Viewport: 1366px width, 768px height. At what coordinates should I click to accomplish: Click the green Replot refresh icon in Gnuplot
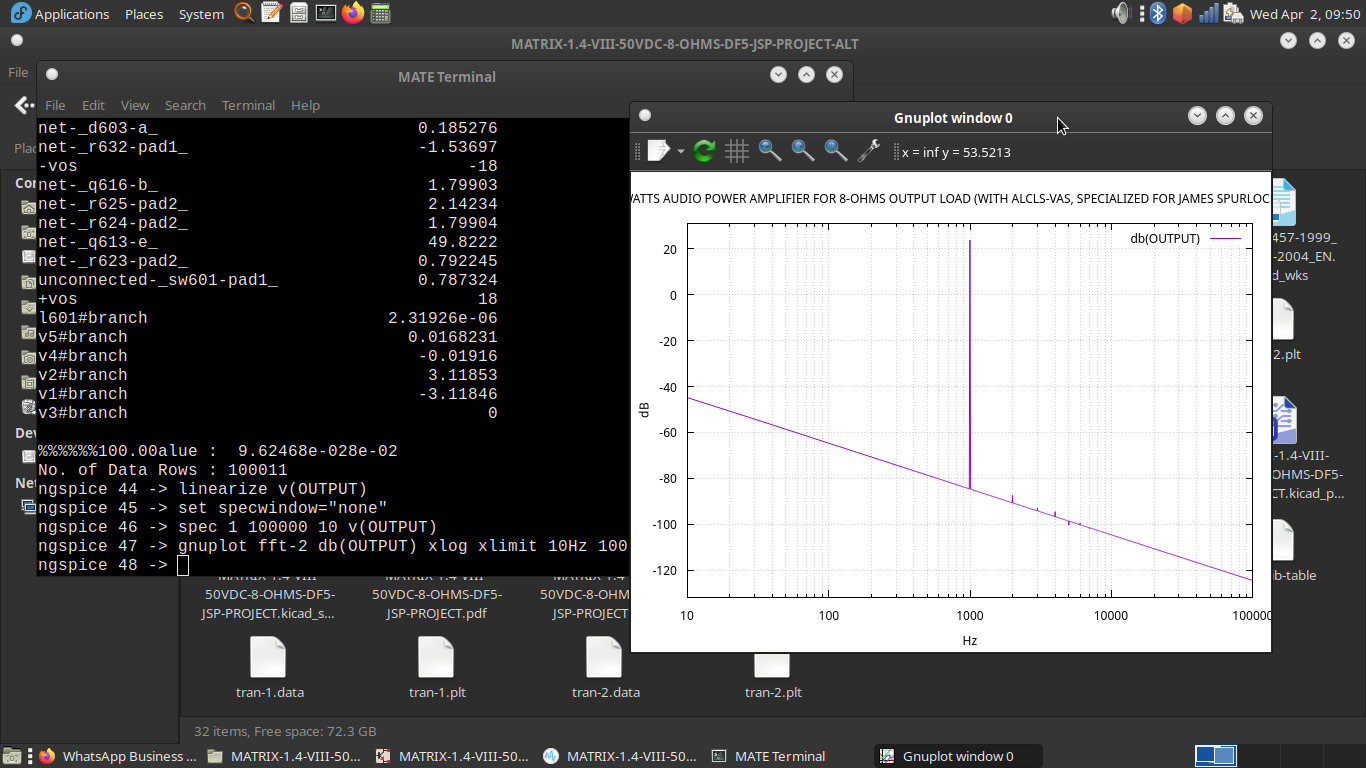coord(704,151)
